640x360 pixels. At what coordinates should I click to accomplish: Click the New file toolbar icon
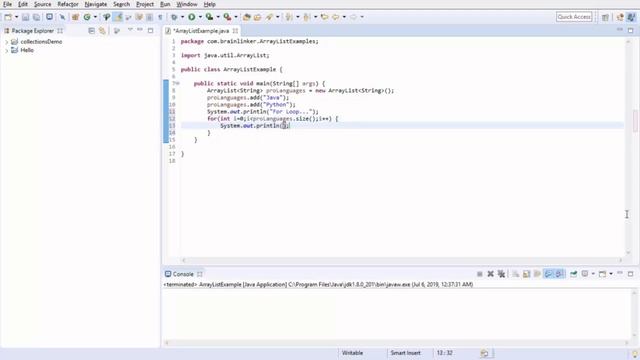coord(8,17)
